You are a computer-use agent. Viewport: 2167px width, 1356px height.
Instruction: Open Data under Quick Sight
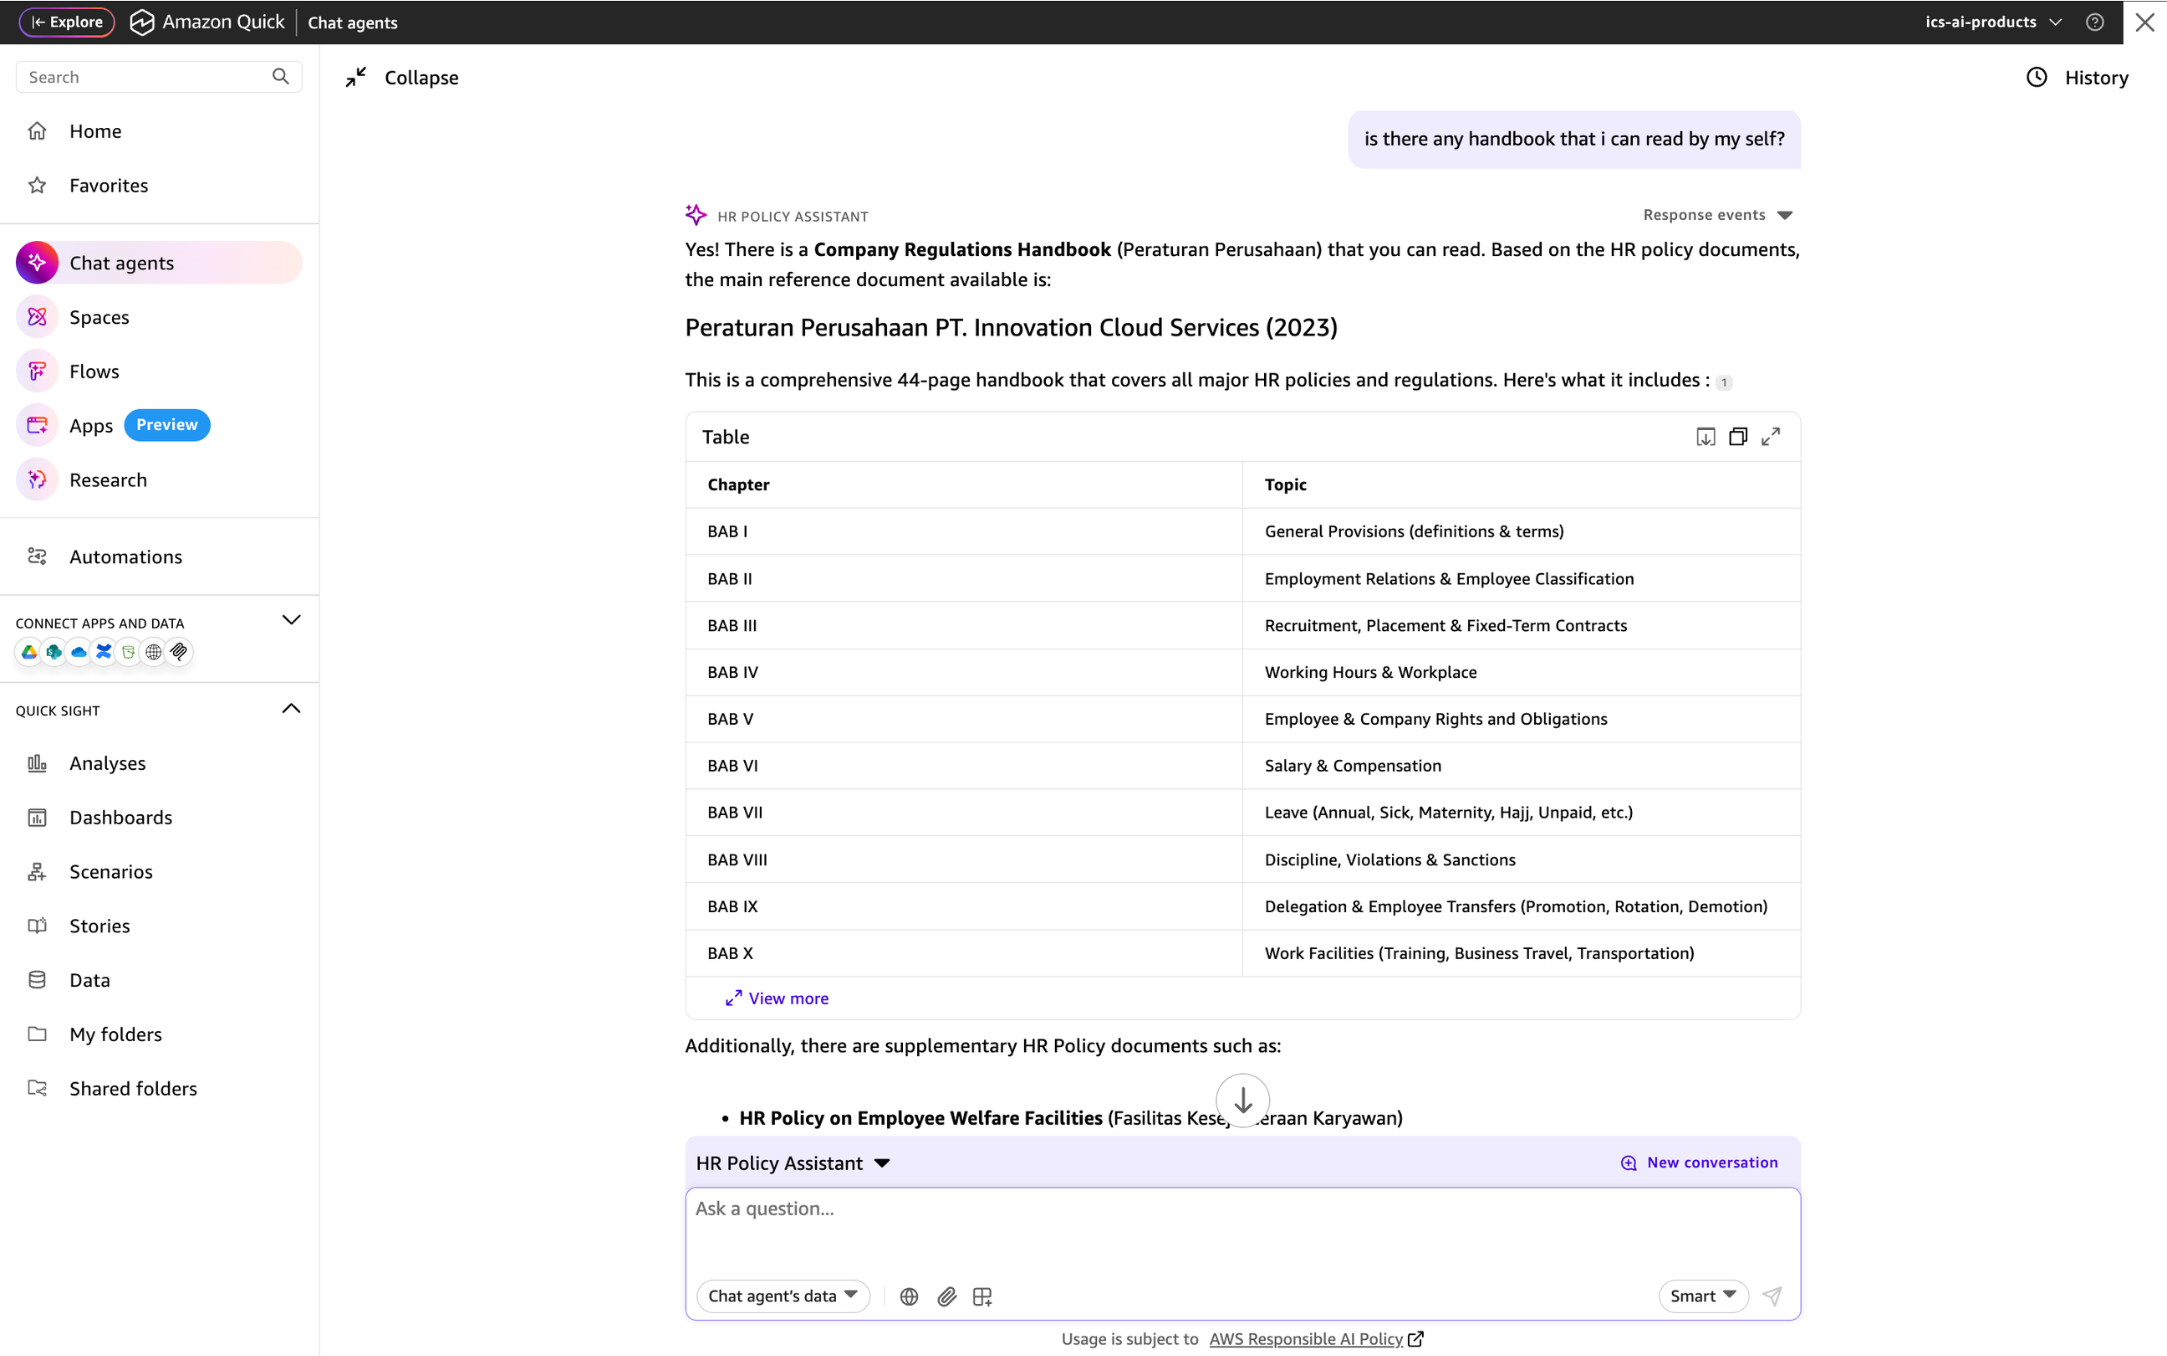coord(89,980)
